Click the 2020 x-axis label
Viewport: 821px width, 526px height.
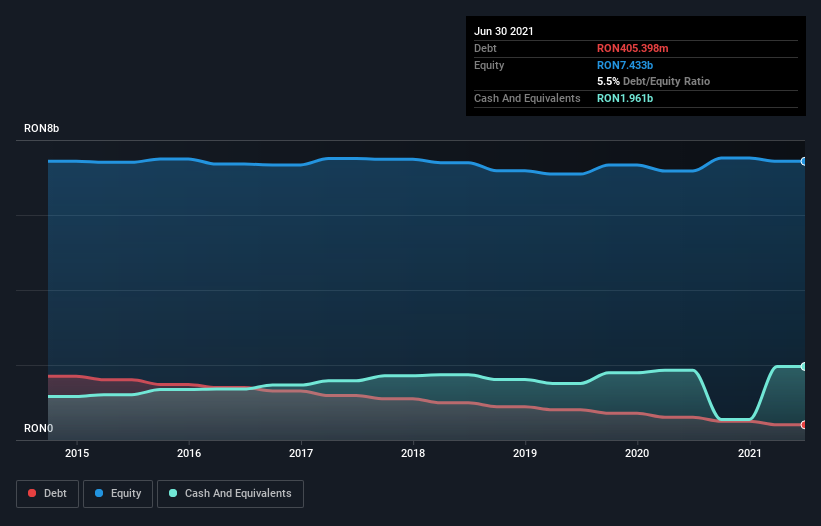[x=637, y=453]
